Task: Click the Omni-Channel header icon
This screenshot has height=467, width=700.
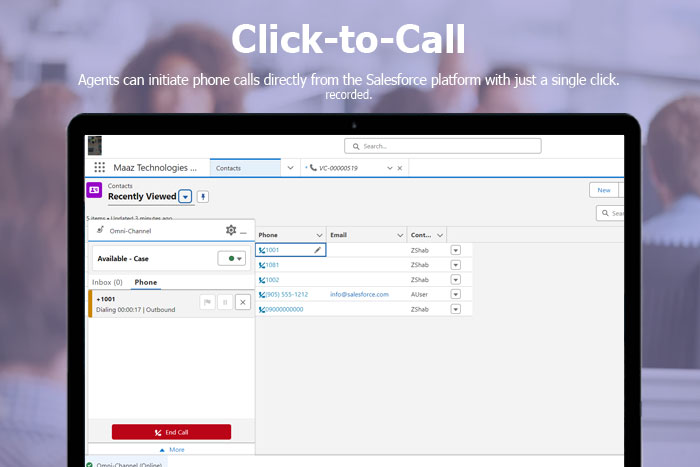Action: (100, 230)
